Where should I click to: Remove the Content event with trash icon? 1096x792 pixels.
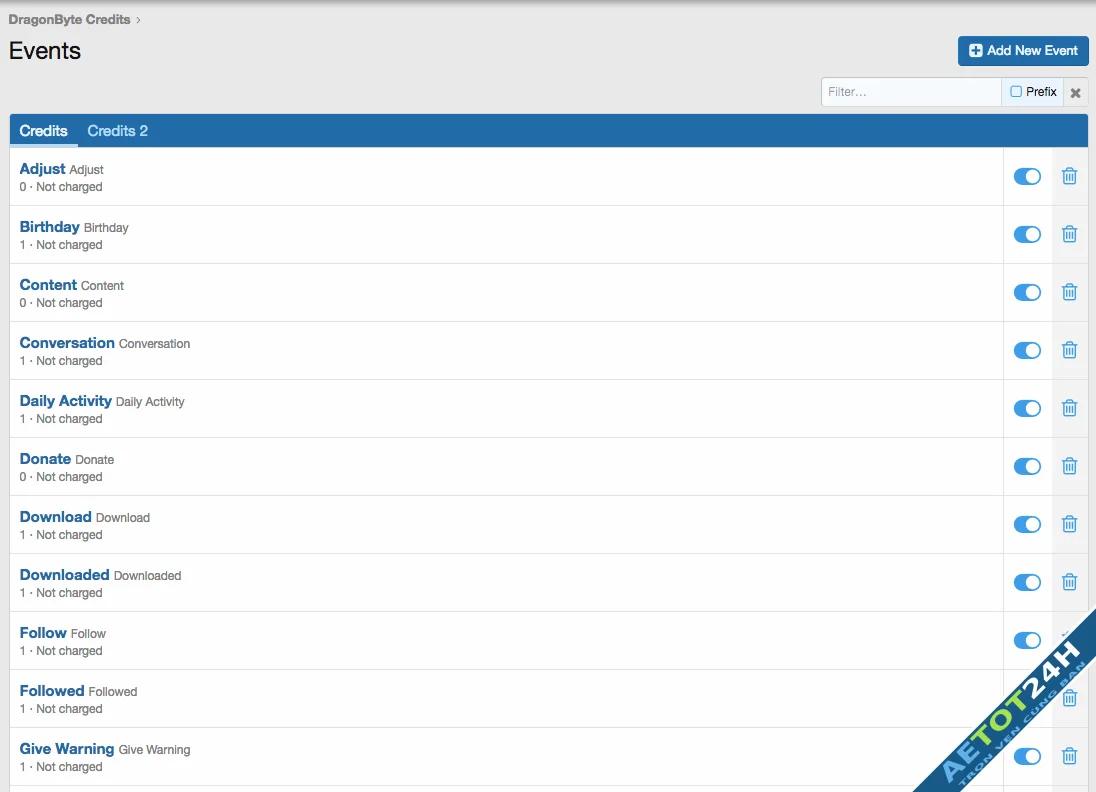click(x=1069, y=292)
